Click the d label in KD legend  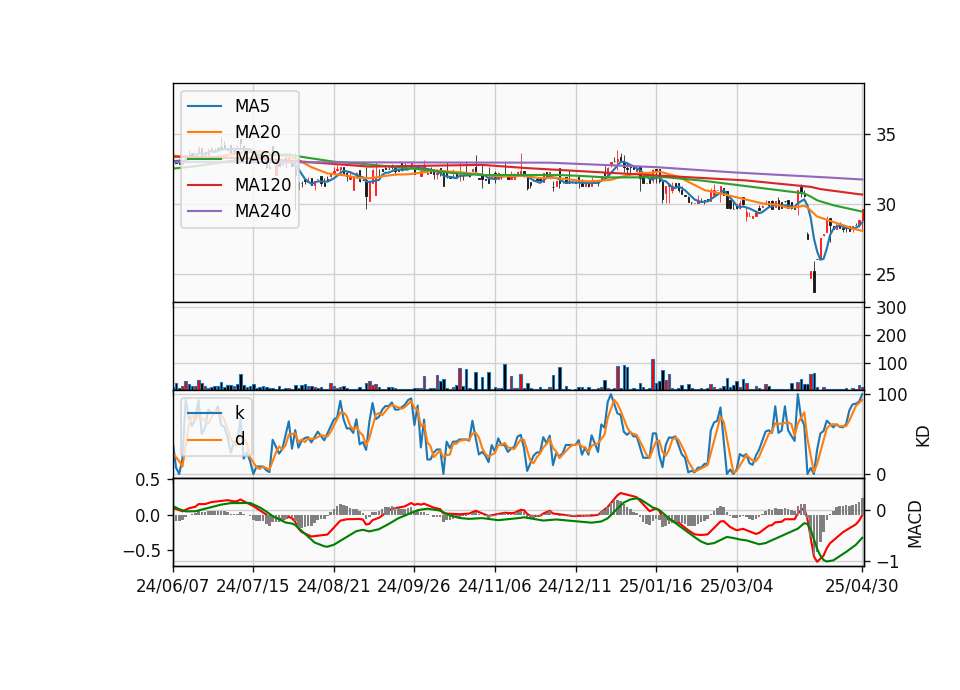239,439
